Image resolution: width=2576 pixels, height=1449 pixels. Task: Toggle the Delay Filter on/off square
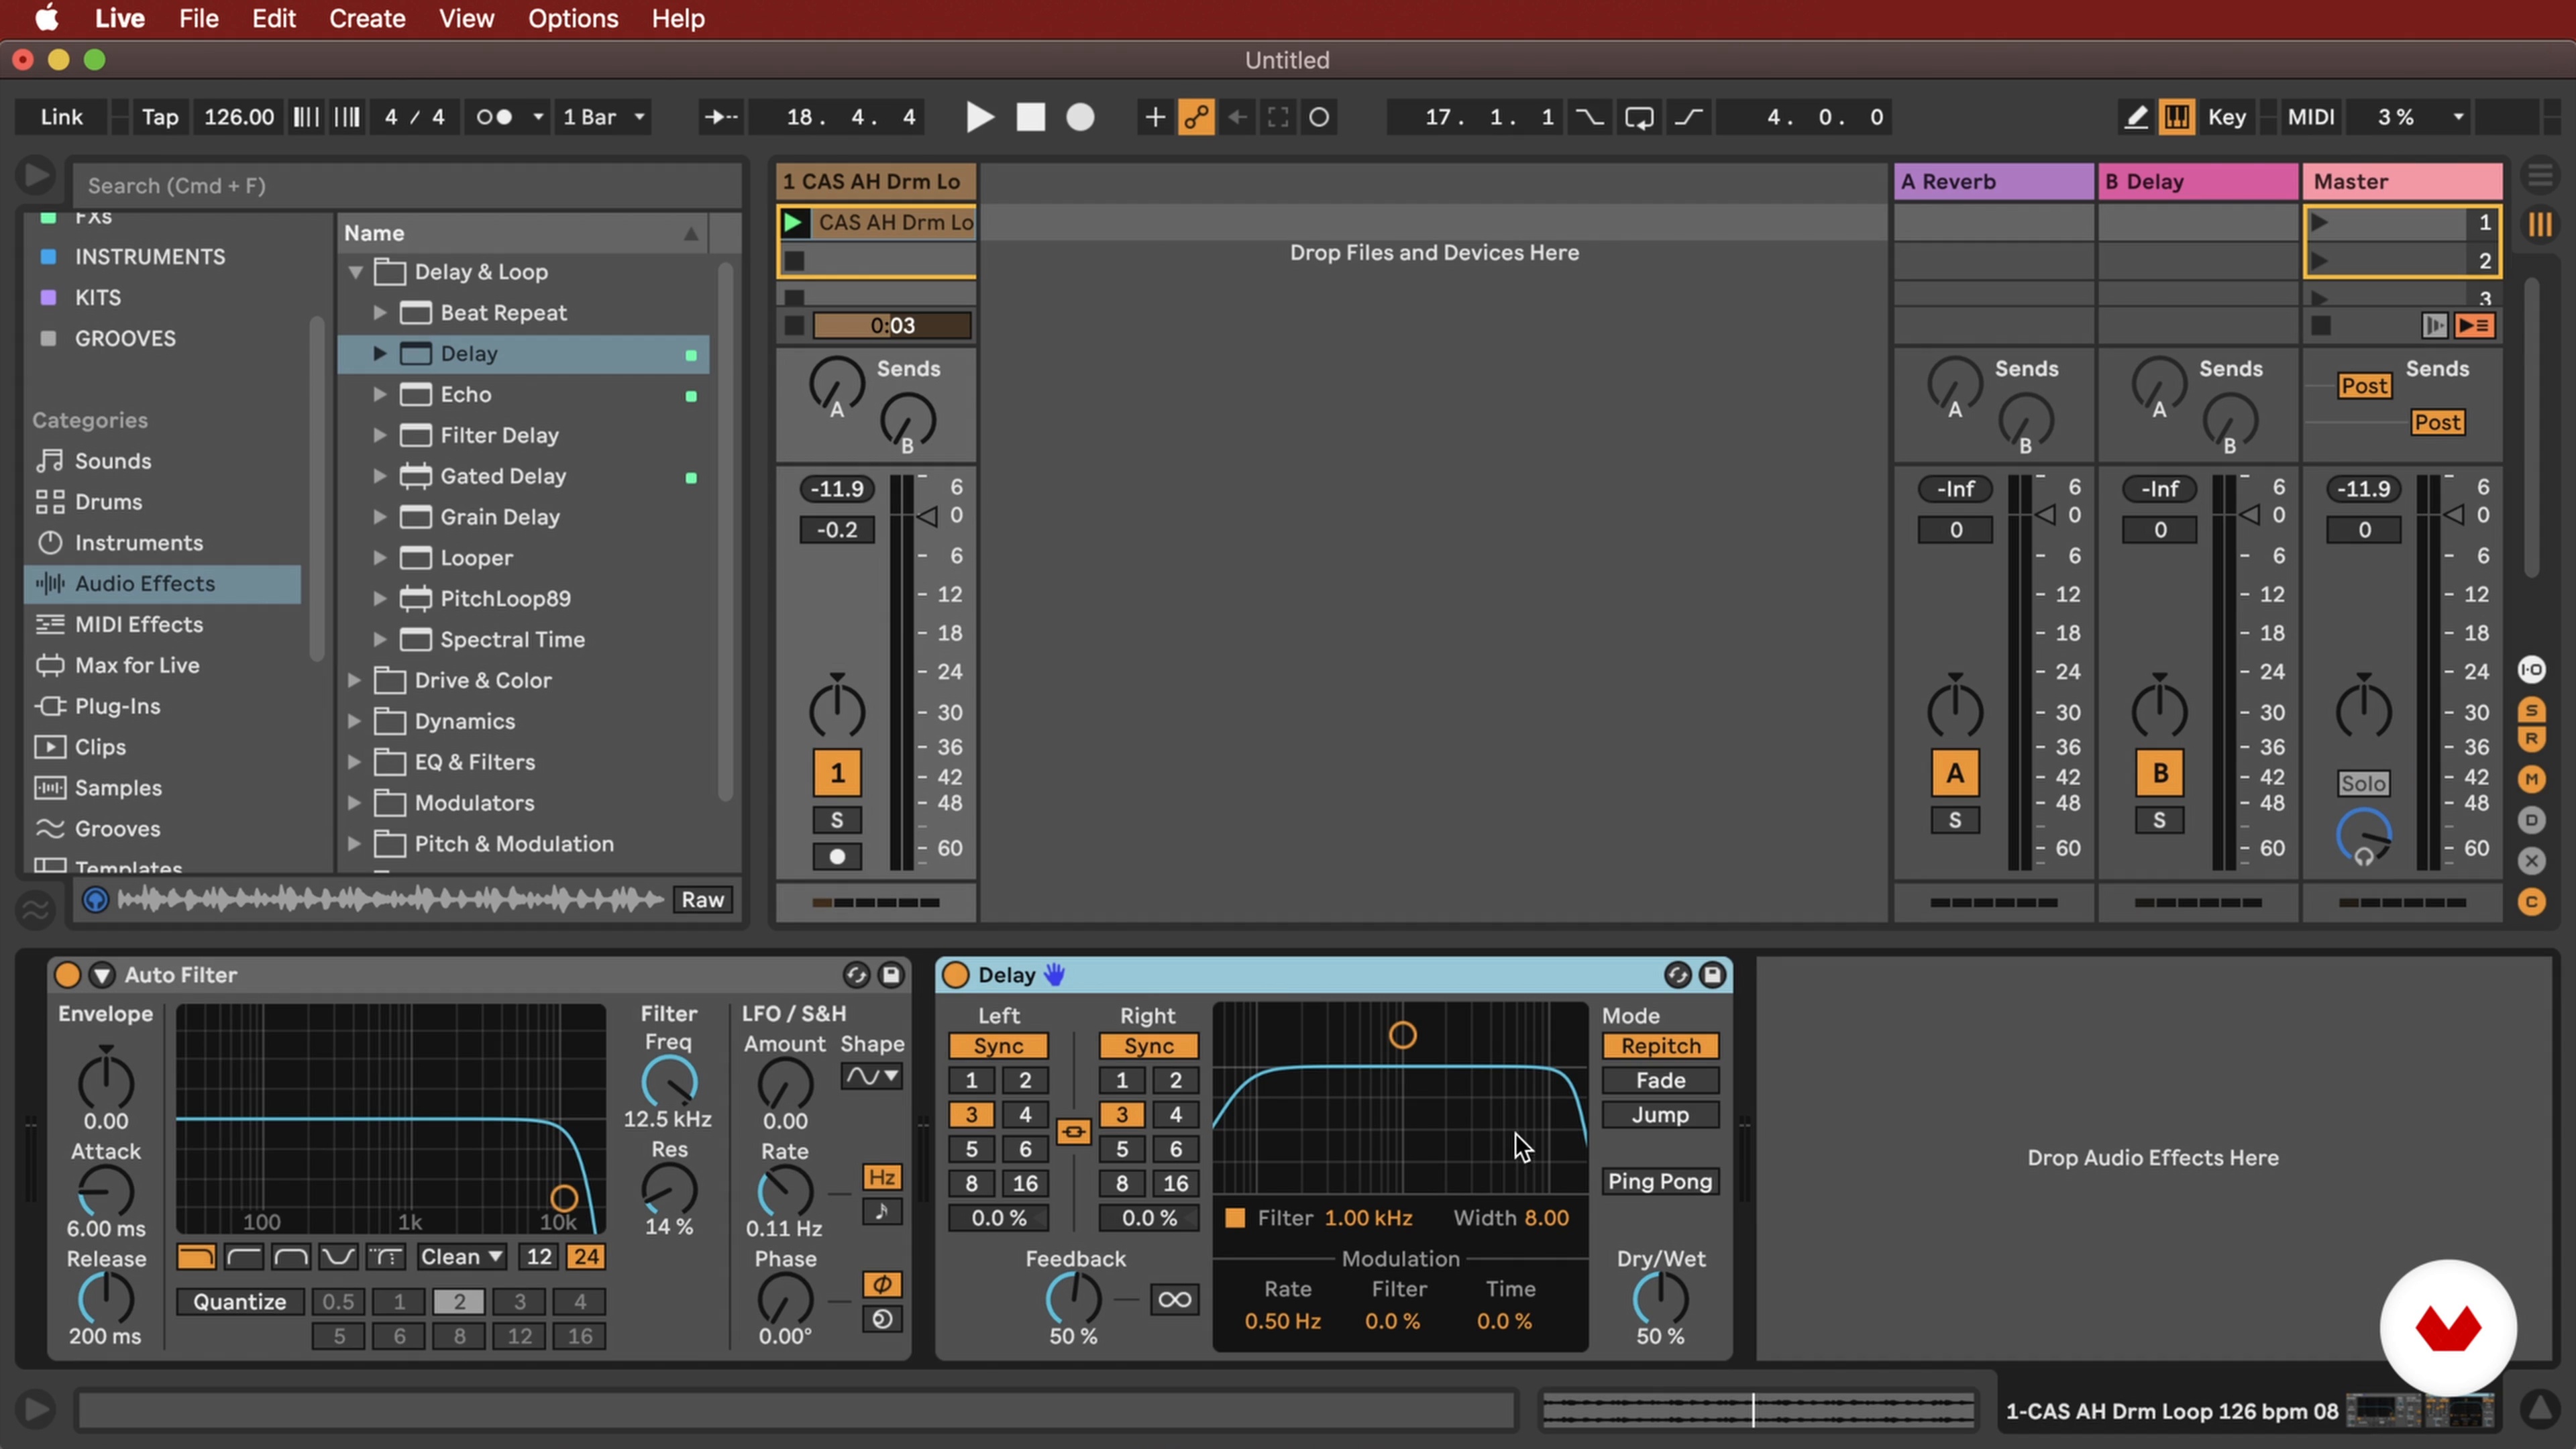1235,1218
